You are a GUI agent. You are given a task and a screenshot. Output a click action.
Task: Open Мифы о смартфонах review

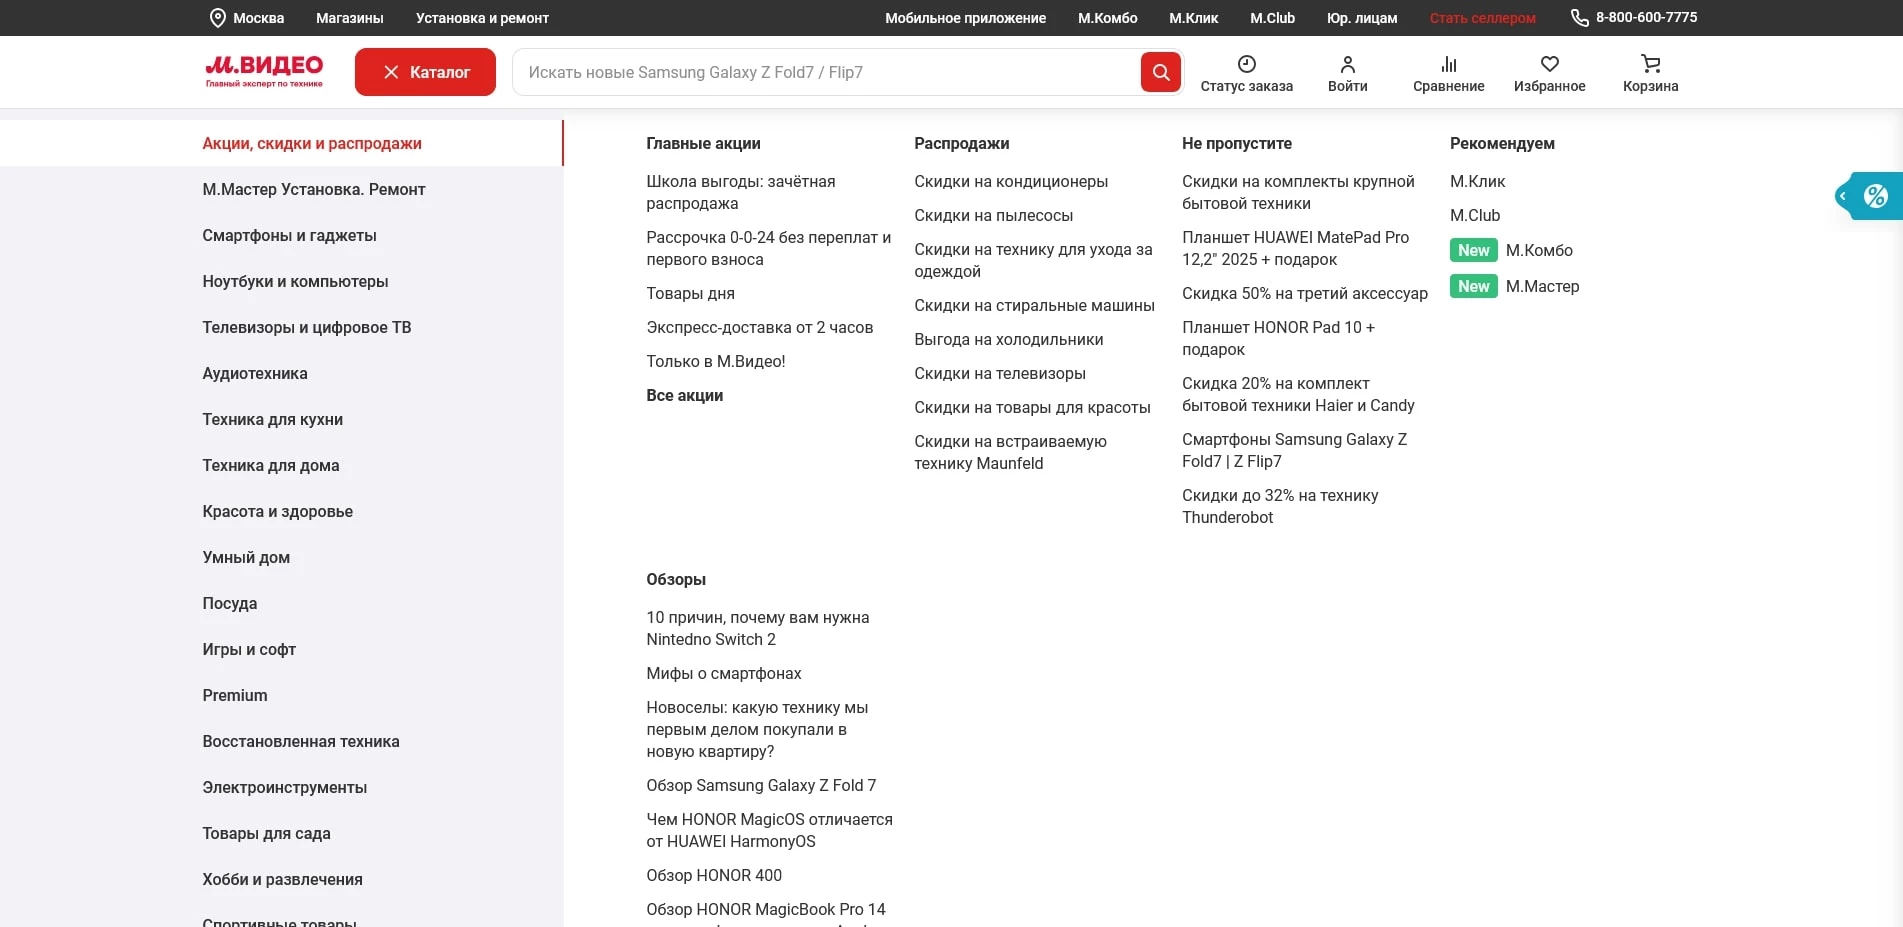pos(723,674)
